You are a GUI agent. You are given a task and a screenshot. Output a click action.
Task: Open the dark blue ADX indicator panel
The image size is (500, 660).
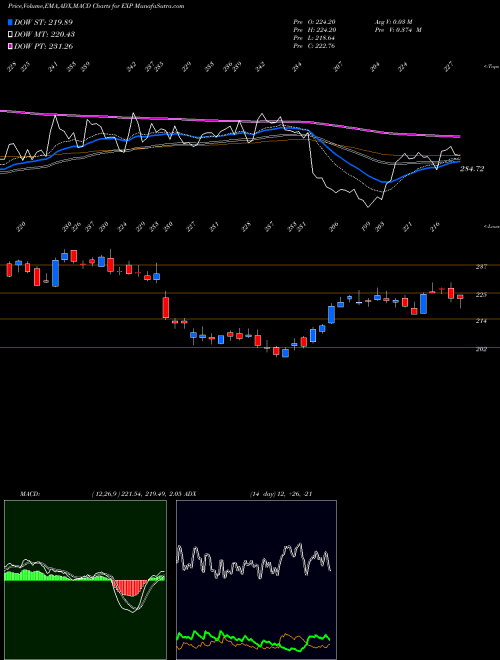point(256,580)
